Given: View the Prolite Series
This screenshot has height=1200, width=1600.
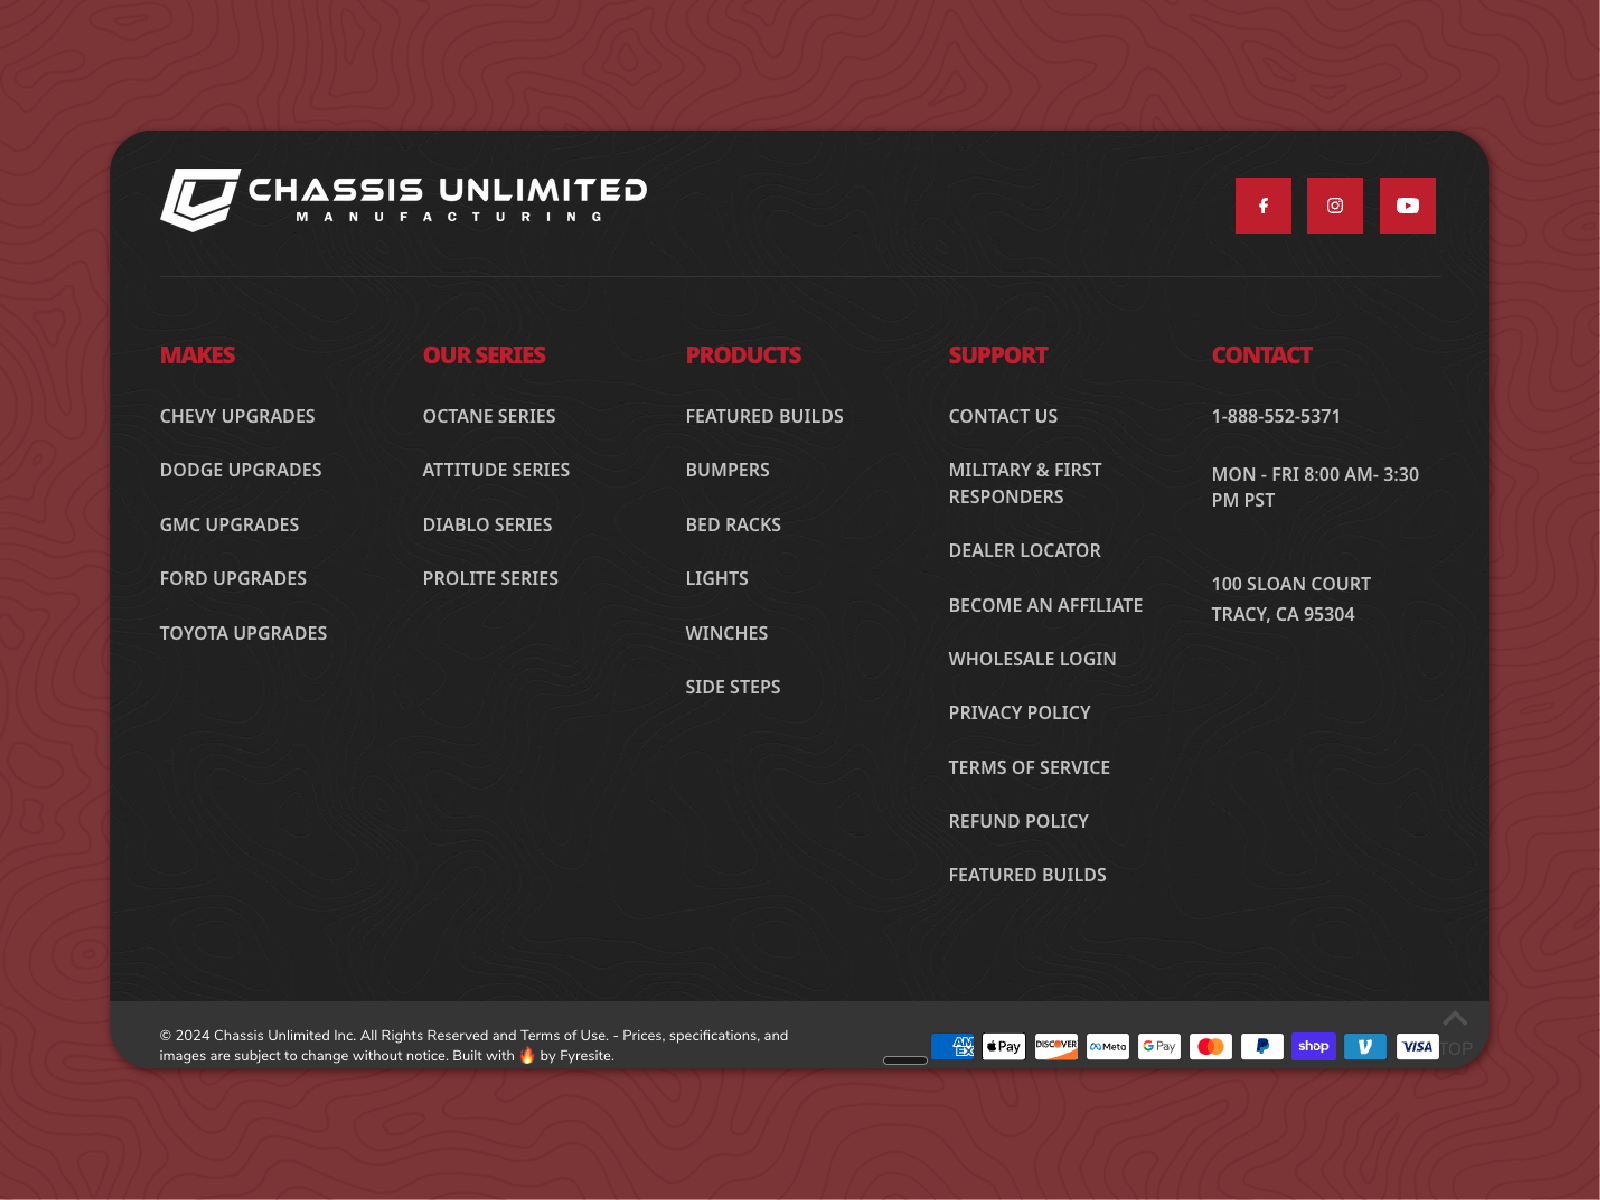Looking at the screenshot, I should coord(490,579).
